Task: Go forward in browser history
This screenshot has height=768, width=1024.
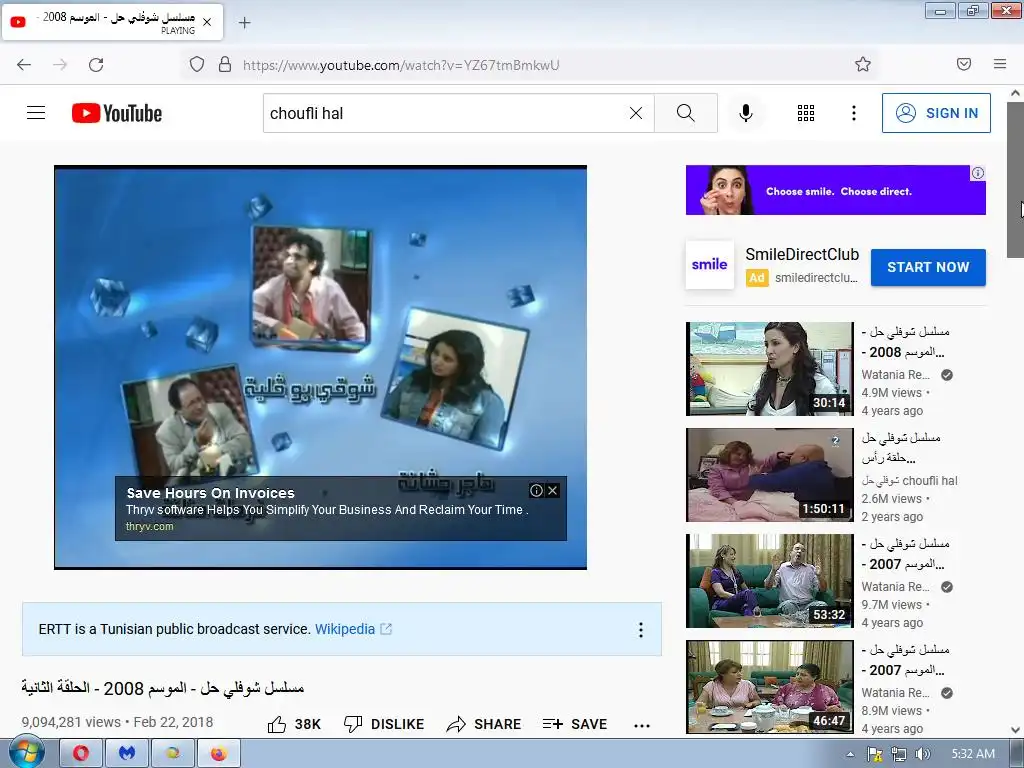Action: pyautogui.click(x=60, y=64)
